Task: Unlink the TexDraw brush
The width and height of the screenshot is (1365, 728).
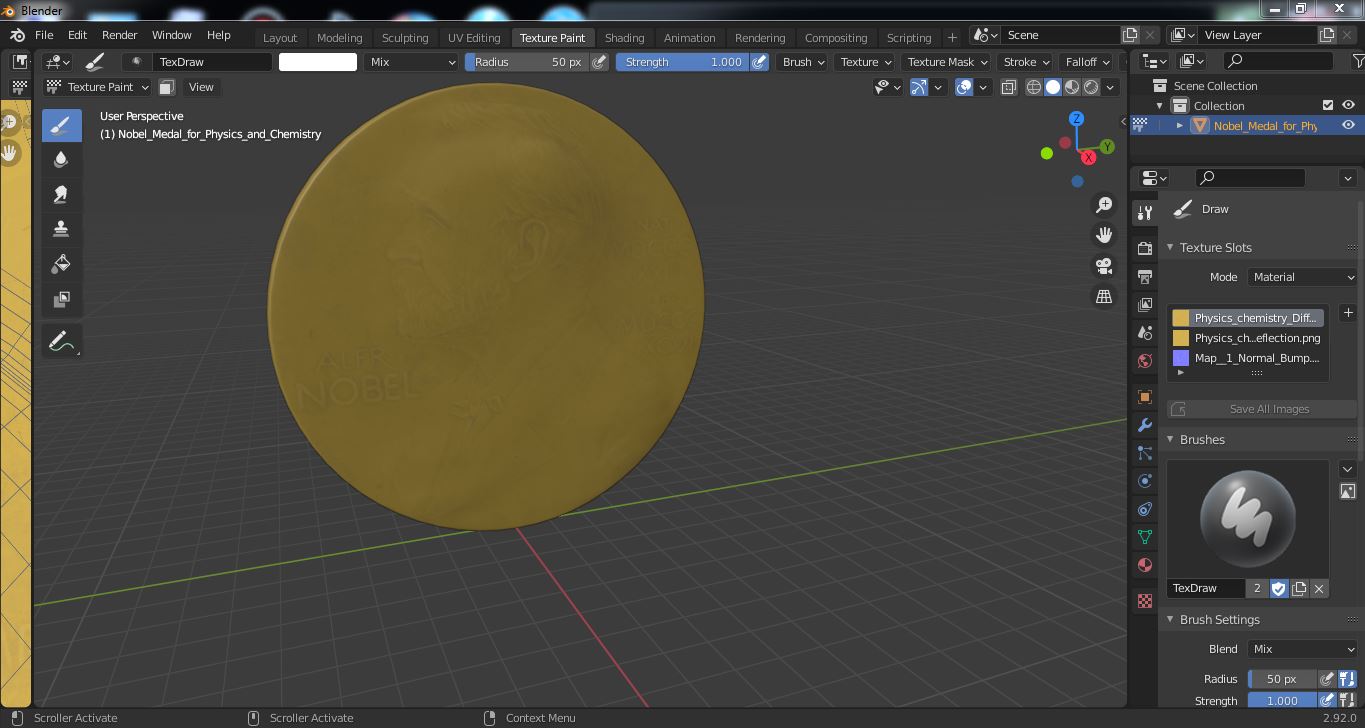Action: [1319, 588]
